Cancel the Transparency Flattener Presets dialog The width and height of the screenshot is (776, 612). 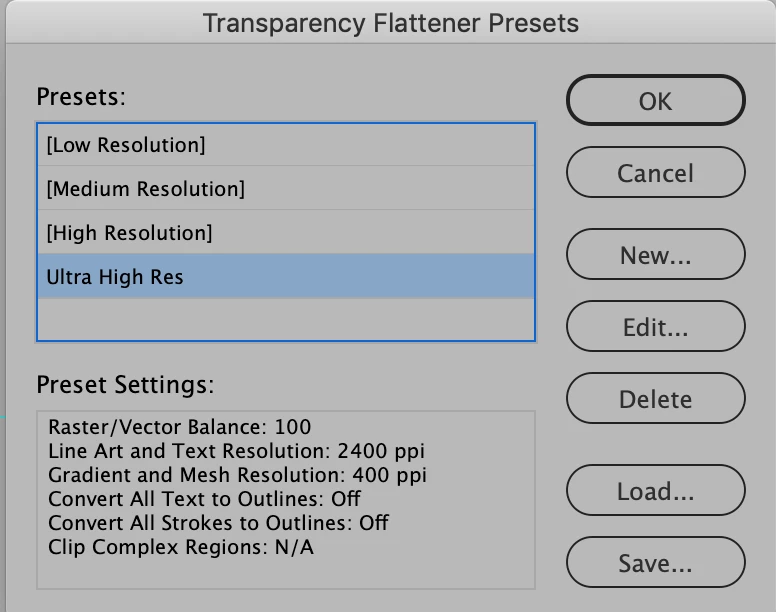[x=655, y=173]
